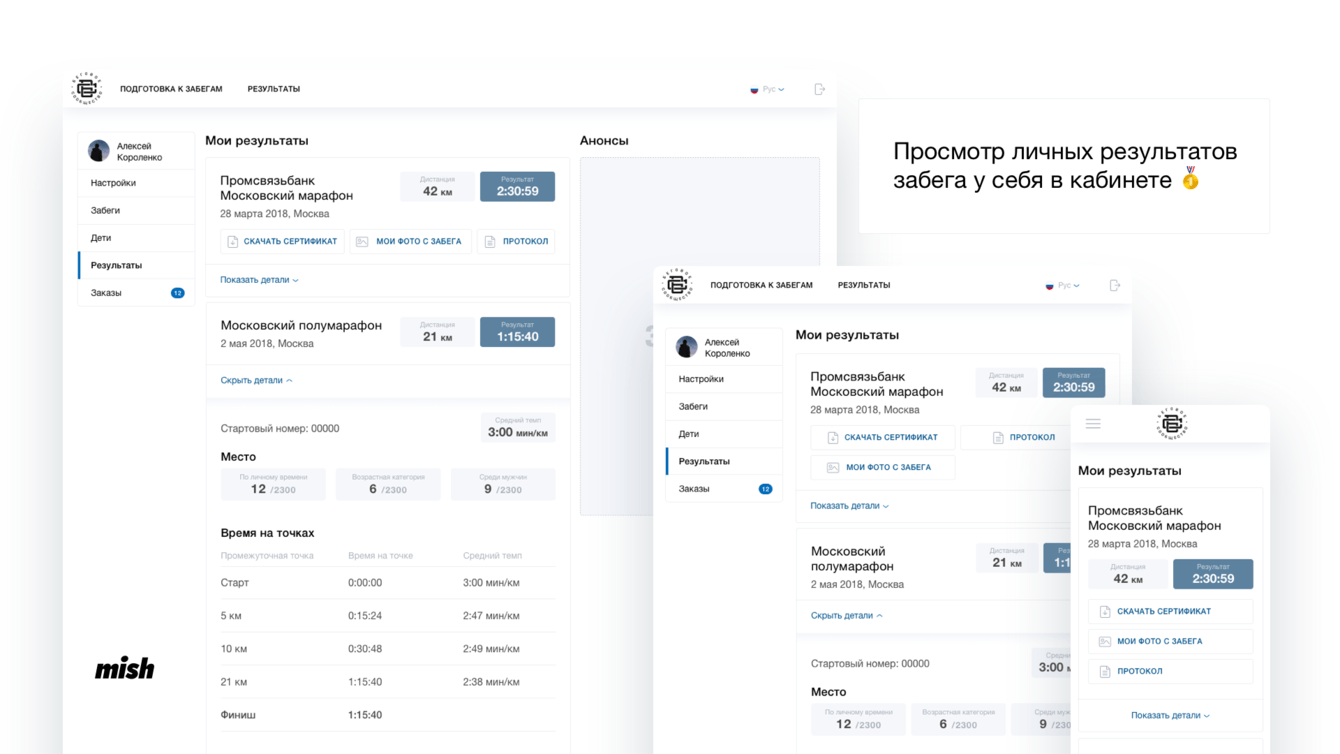Expand Показать детали in the mobile view
Screen dimensions: 1340x754
[1170, 715]
